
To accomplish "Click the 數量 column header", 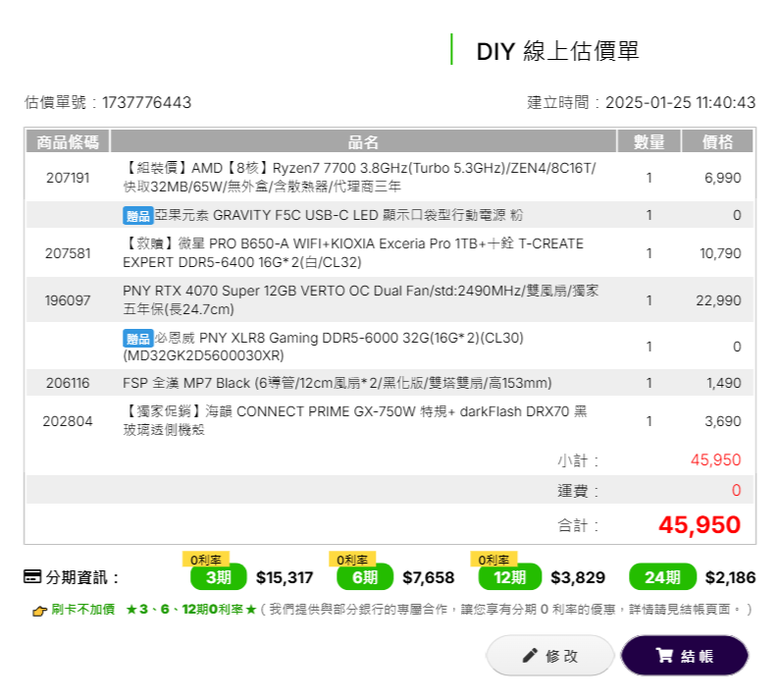I will [649, 142].
